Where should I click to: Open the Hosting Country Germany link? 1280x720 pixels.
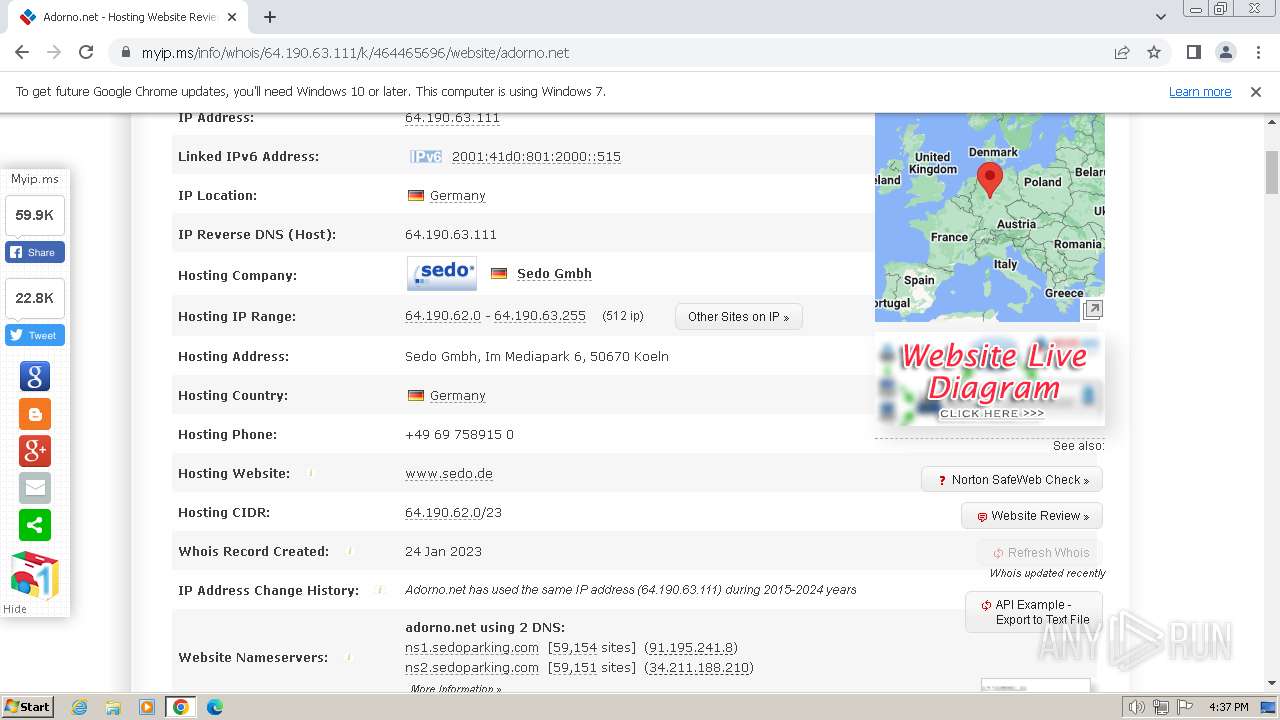[x=457, y=396]
